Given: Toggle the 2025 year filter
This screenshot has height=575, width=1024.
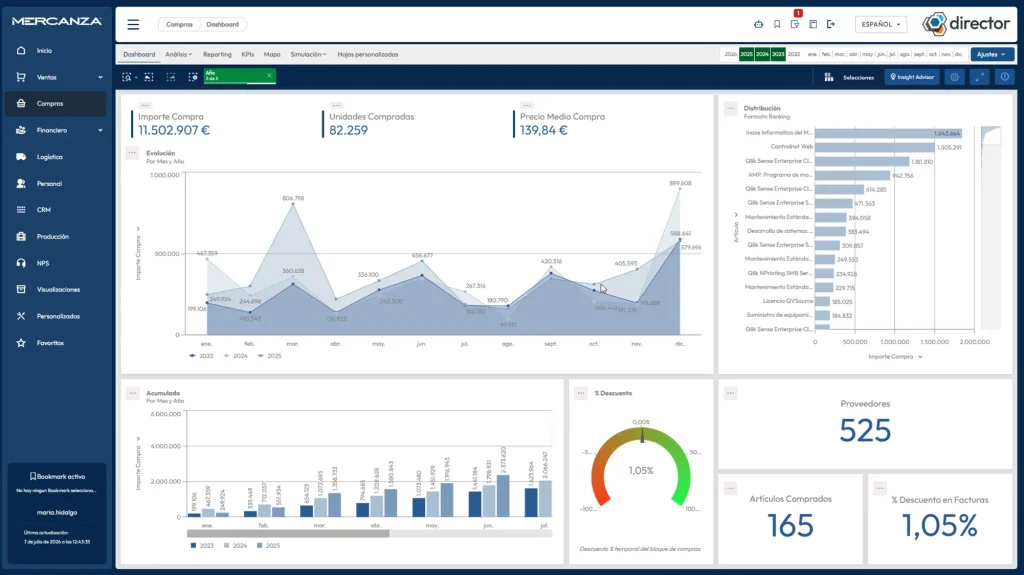Looking at the screenshot, I should coord(746,54).
